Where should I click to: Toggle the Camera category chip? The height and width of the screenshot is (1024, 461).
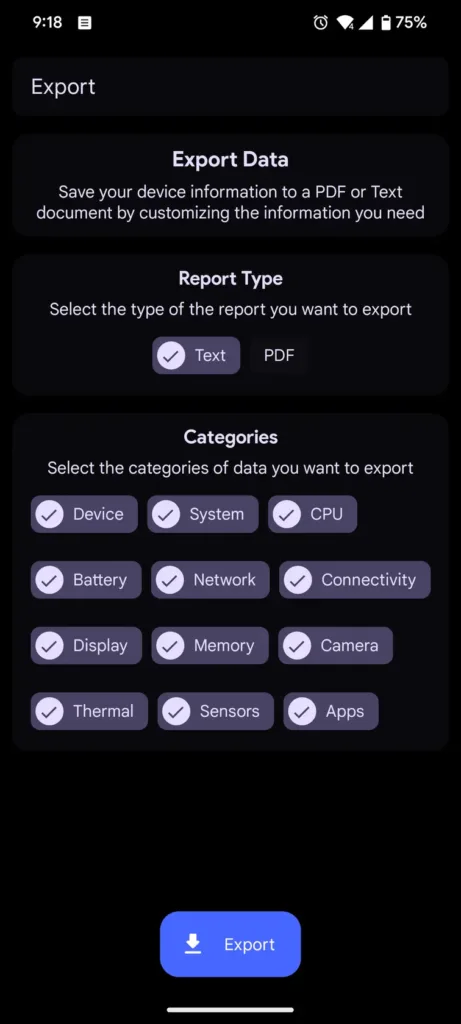click(x=336, y=645)
